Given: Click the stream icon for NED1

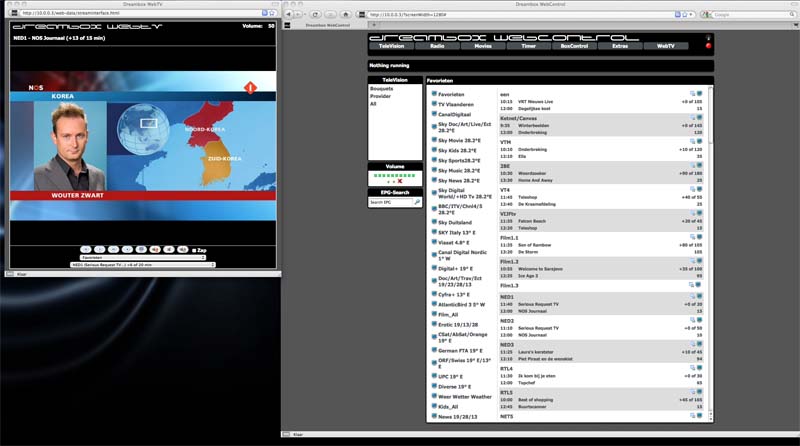Looking at the screenshot, I should pyautogui.click(x=699, y=296).
